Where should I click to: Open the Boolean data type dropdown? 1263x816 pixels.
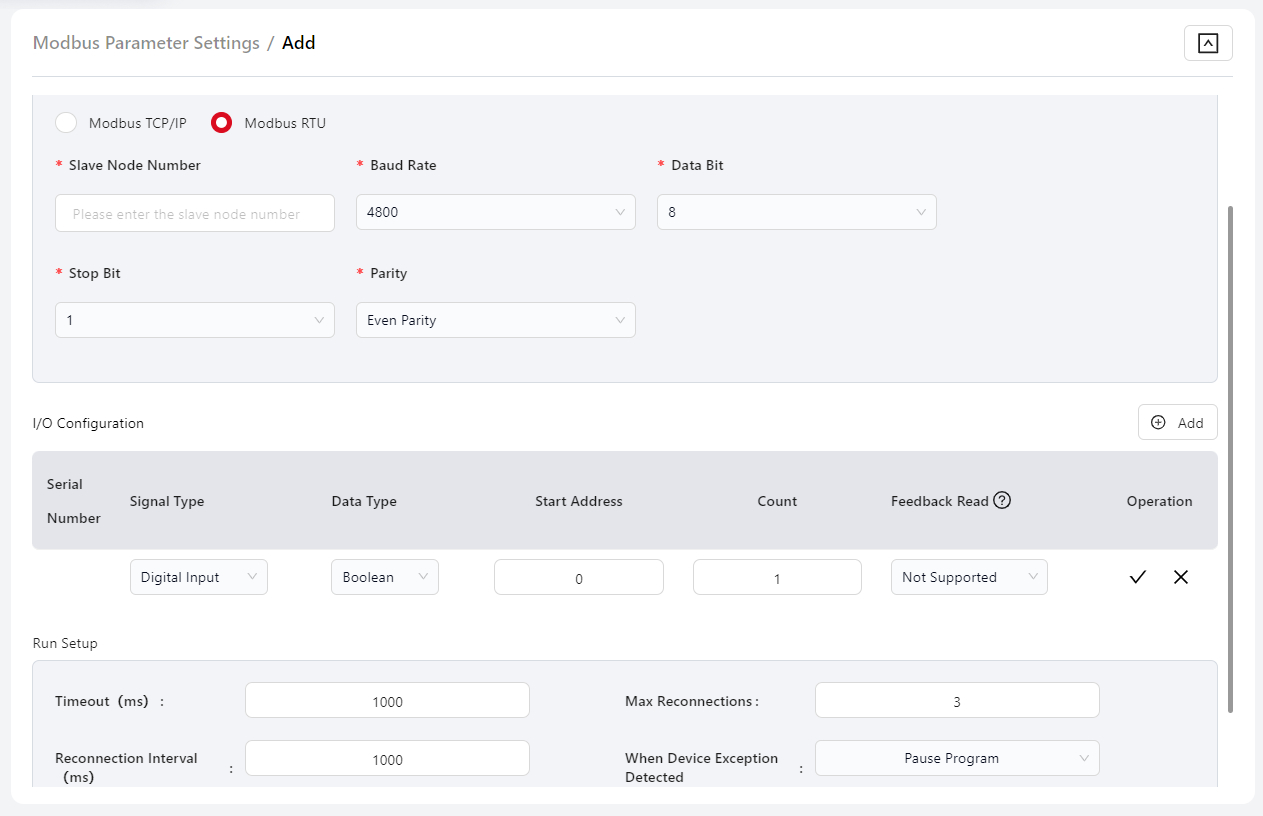point(384,577)
